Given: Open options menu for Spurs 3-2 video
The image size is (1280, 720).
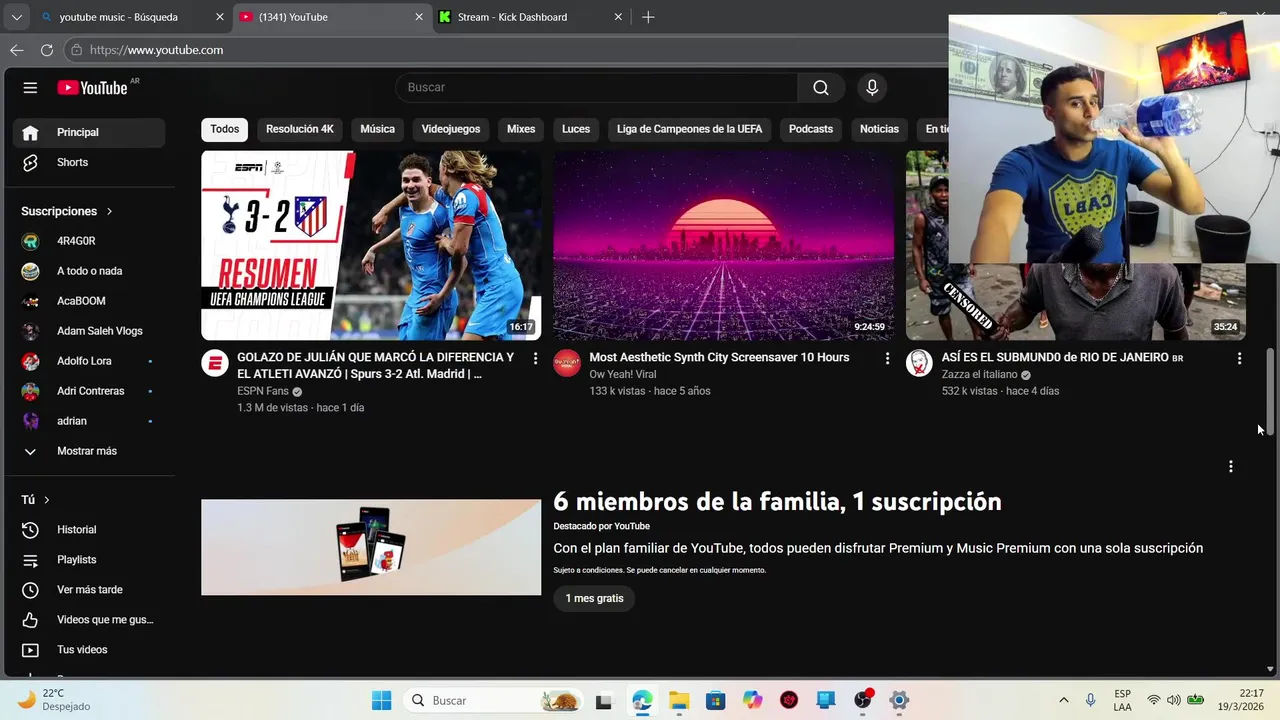Looking at the screenshot, I should click(x=535, y=358).
